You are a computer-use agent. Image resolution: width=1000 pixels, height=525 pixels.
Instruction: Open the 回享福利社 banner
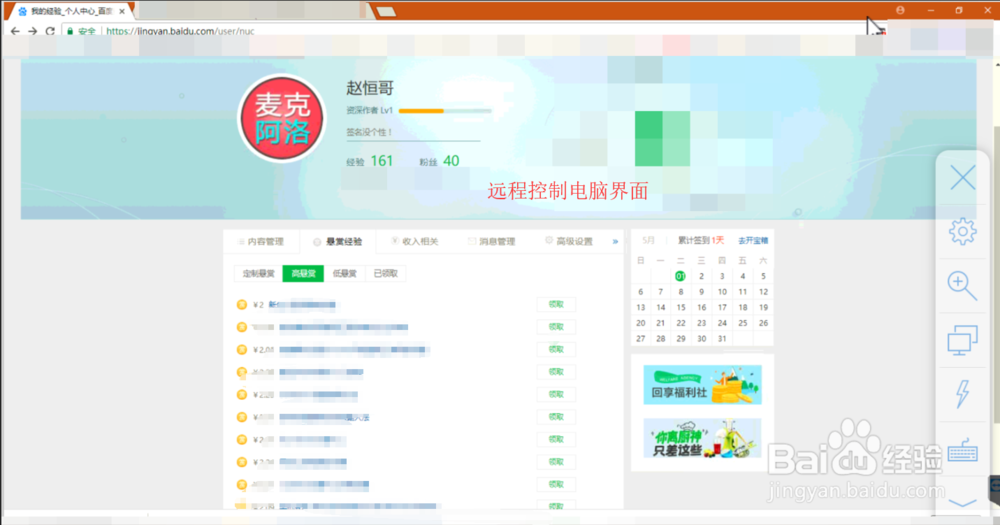(702, 385)
